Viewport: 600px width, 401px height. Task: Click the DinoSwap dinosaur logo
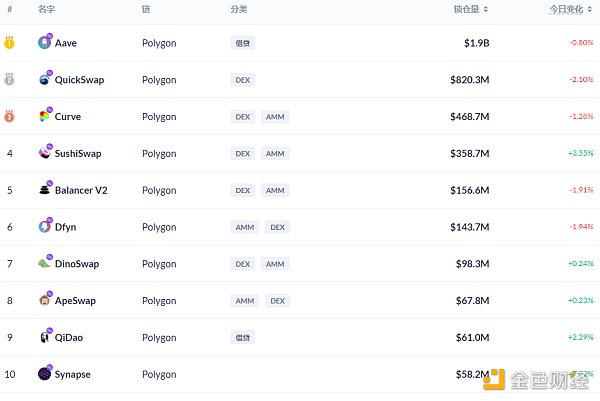[x=45, y=264]
